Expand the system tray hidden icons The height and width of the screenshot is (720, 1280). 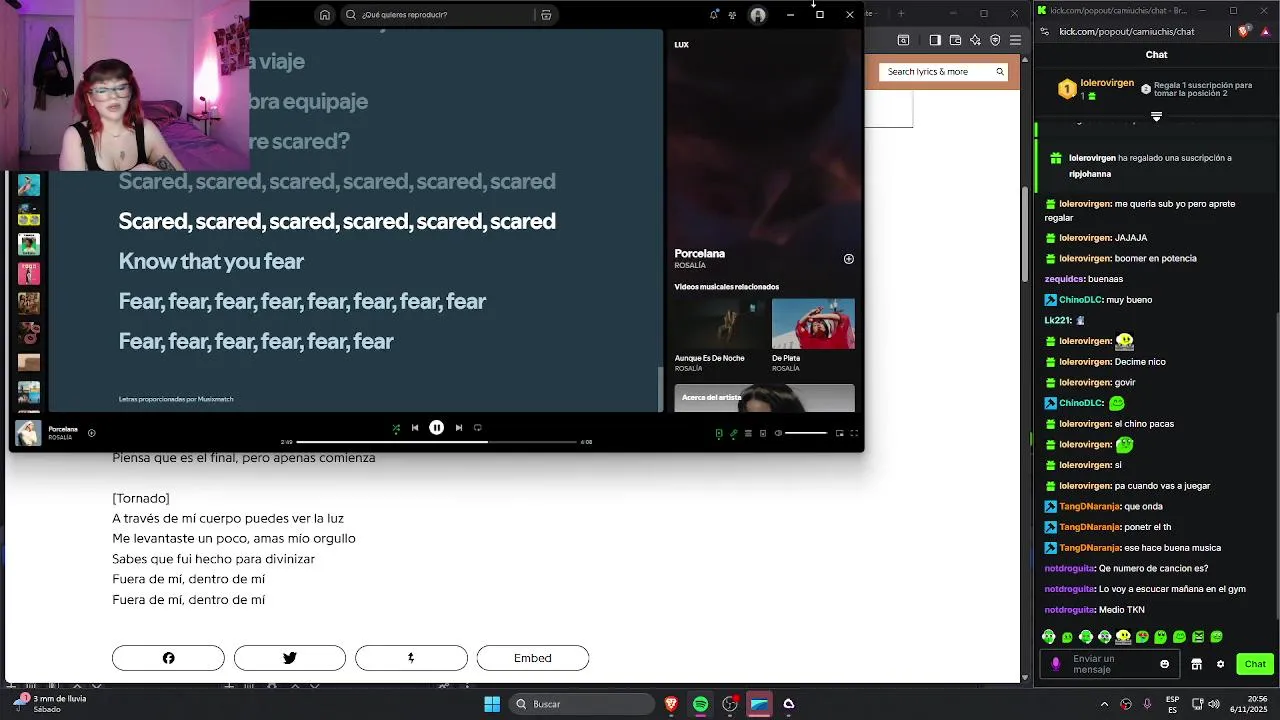1104,704
